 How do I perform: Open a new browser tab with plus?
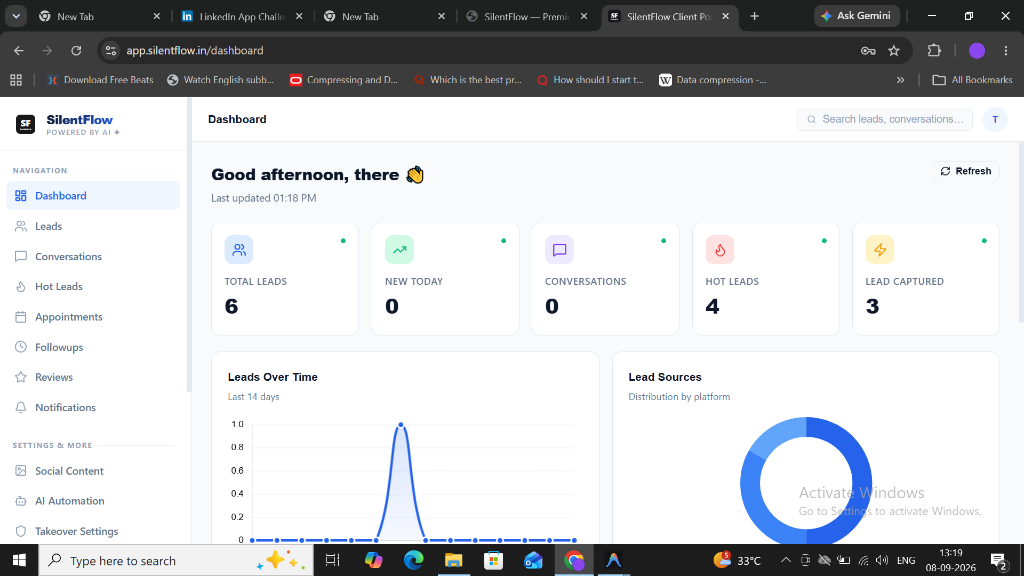coord(754,16)
